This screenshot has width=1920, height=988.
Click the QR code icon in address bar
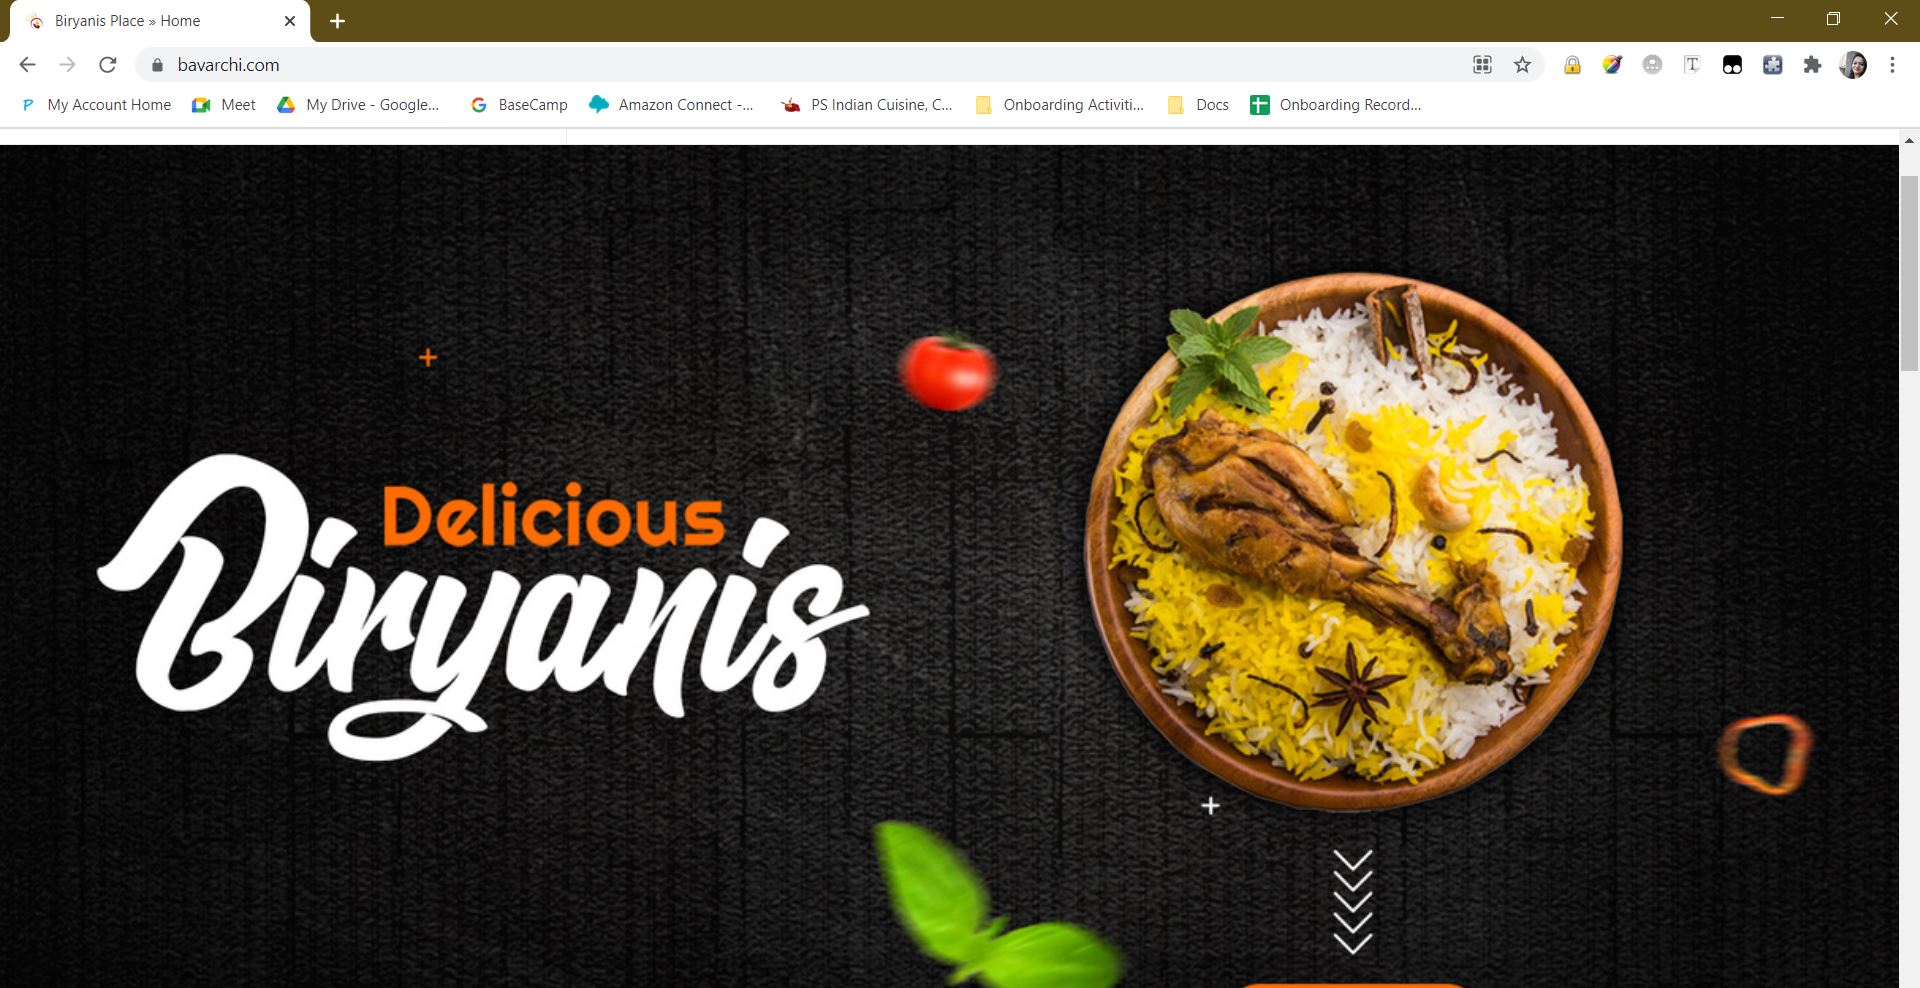pos(1482,65)
